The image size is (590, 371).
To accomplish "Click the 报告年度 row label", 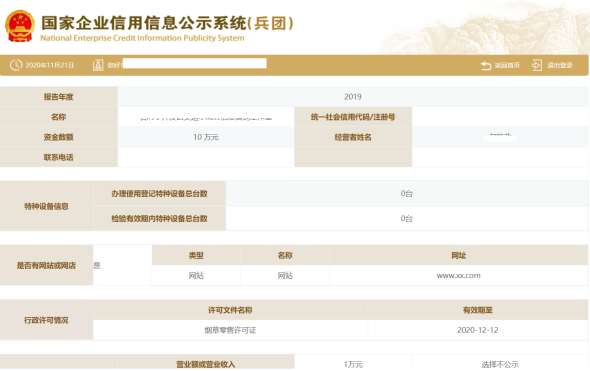I will coord(58,97).
